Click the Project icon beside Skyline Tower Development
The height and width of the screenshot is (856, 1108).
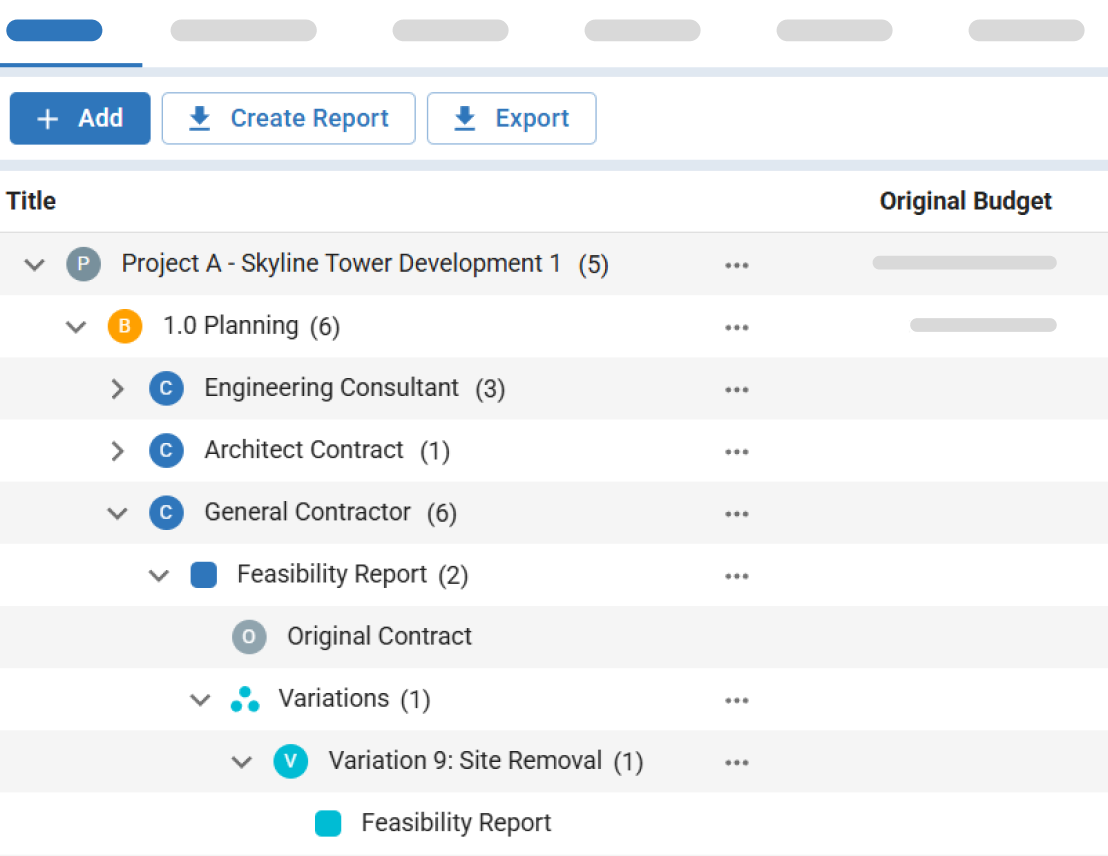[x=84, y=263]
